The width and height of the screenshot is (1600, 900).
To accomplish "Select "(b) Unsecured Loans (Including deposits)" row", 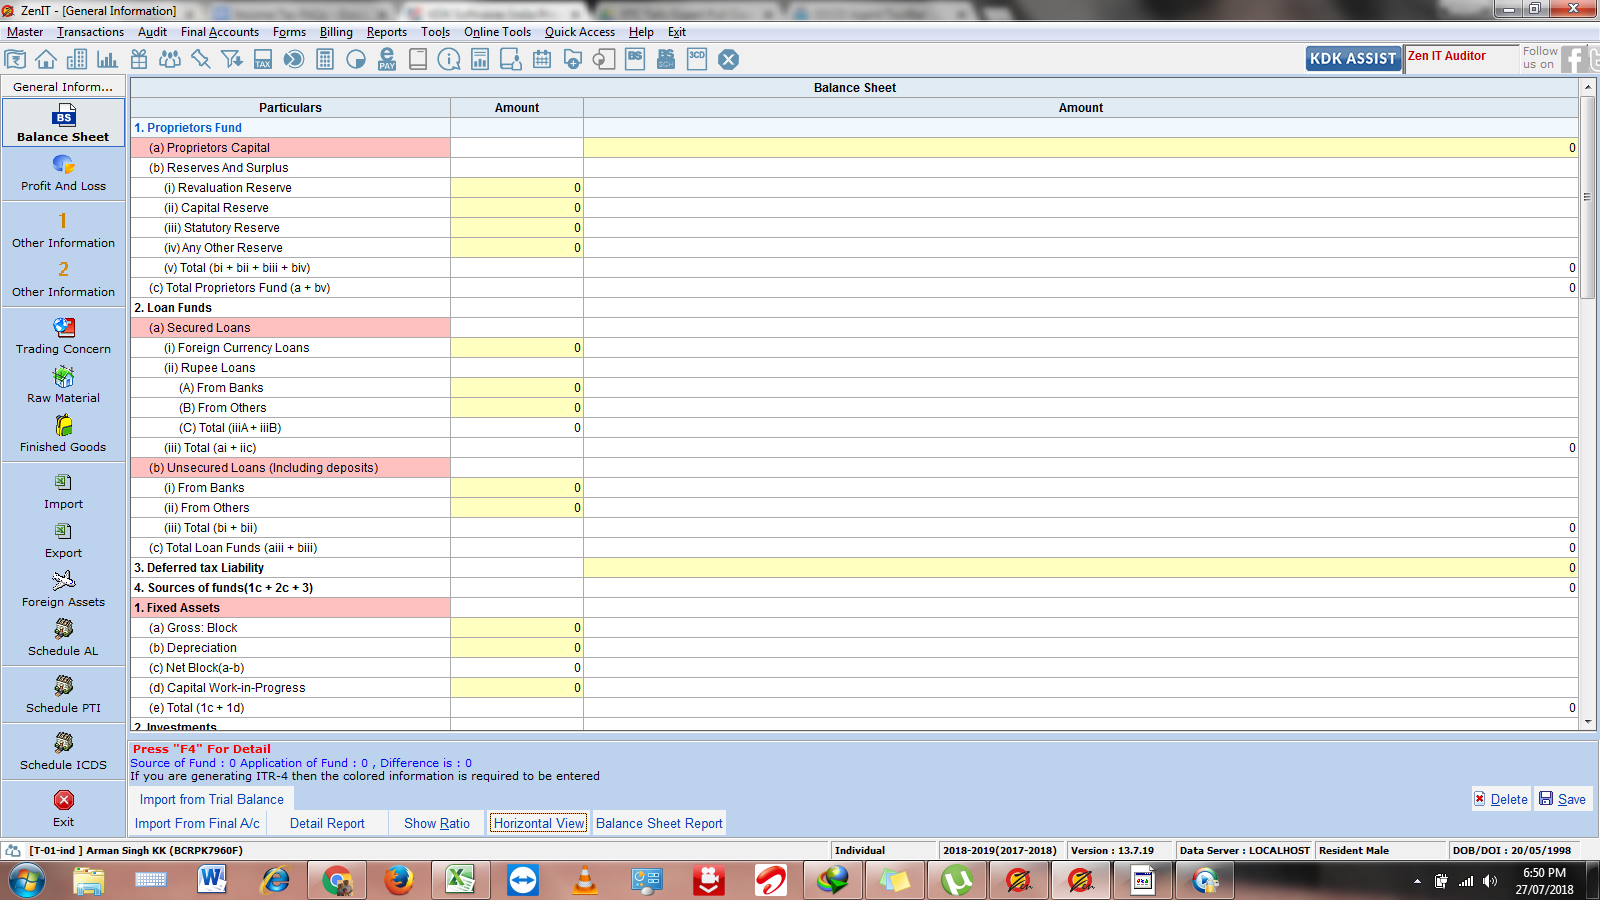I will [290, 468].
